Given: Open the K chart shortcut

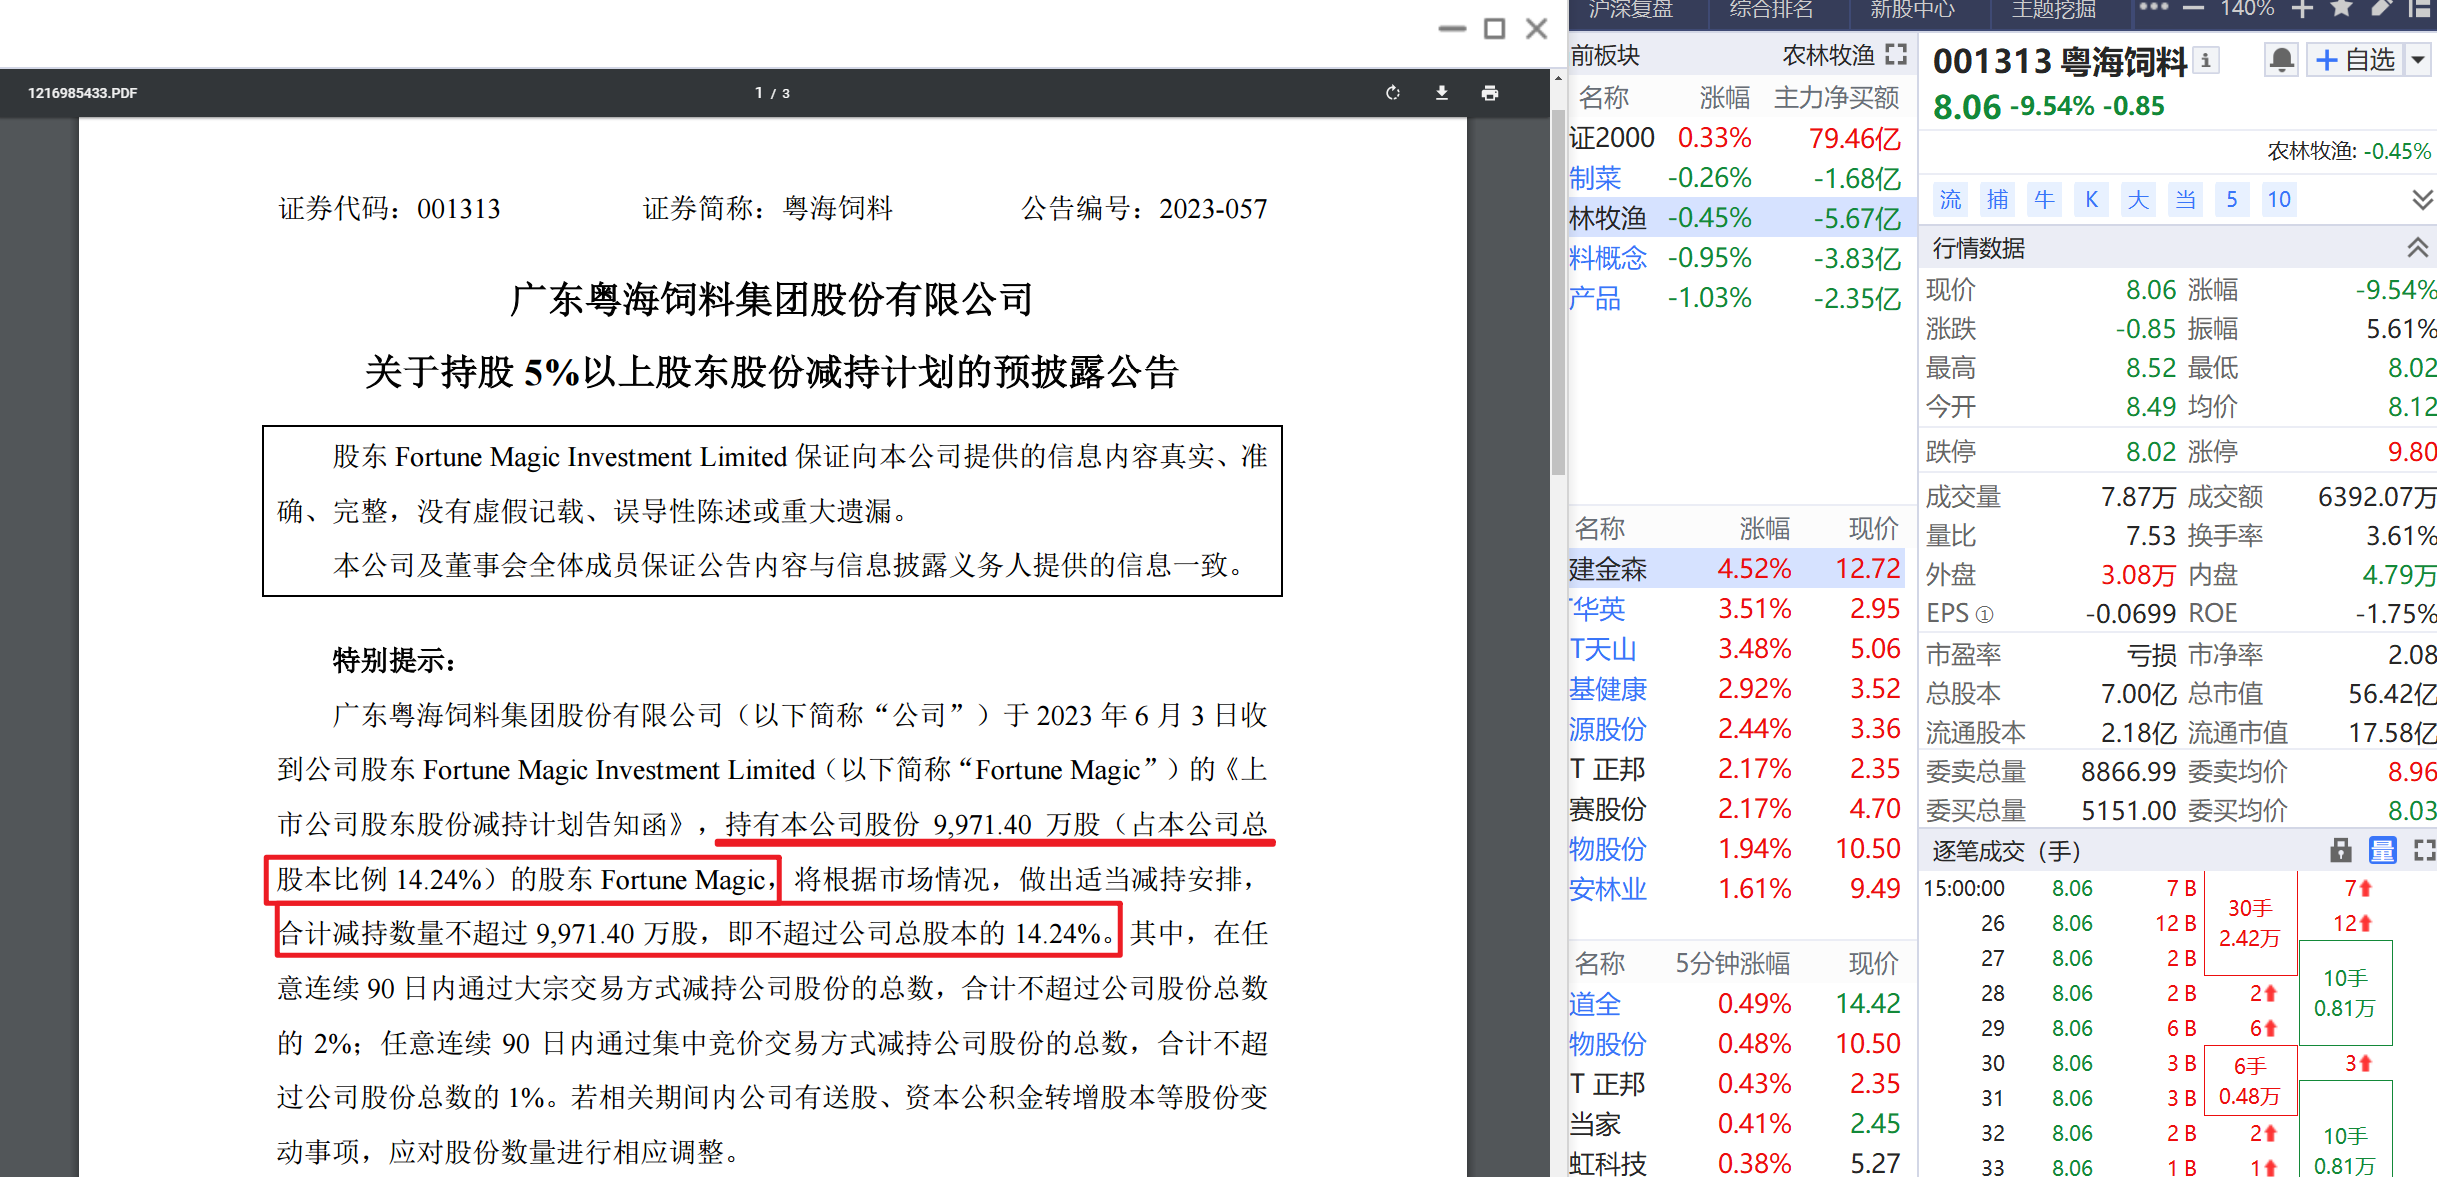Looking at the screenshot, I should pyautogui.click(x=2091, y=199).
